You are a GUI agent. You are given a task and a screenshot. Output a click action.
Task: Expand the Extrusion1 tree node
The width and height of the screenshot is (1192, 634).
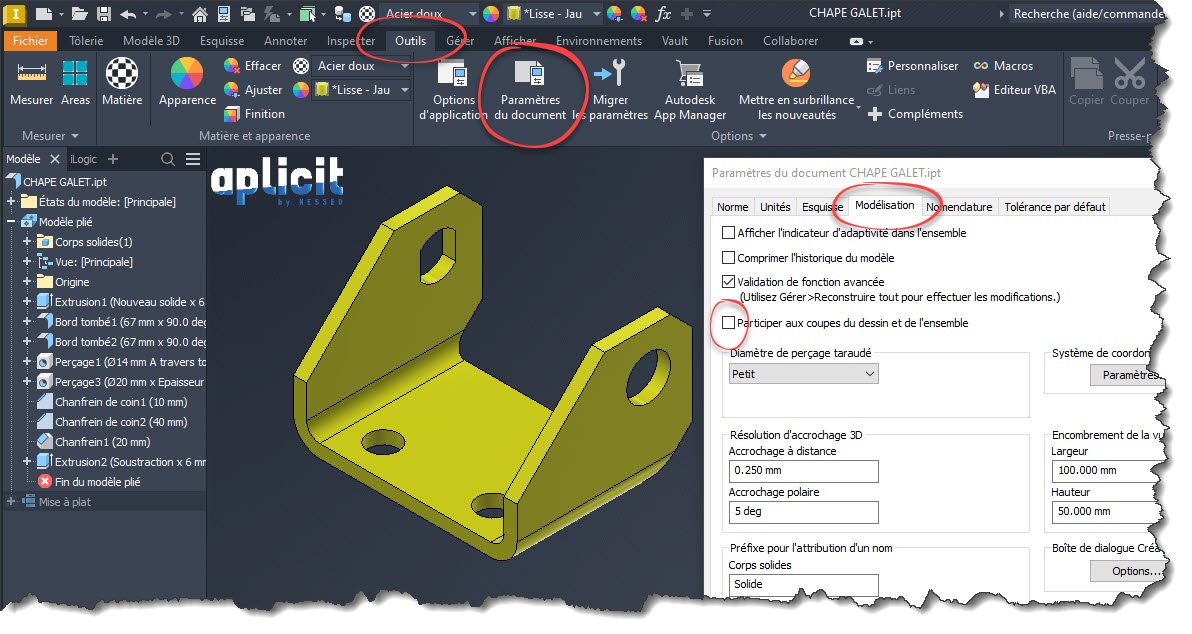(27, 302)
